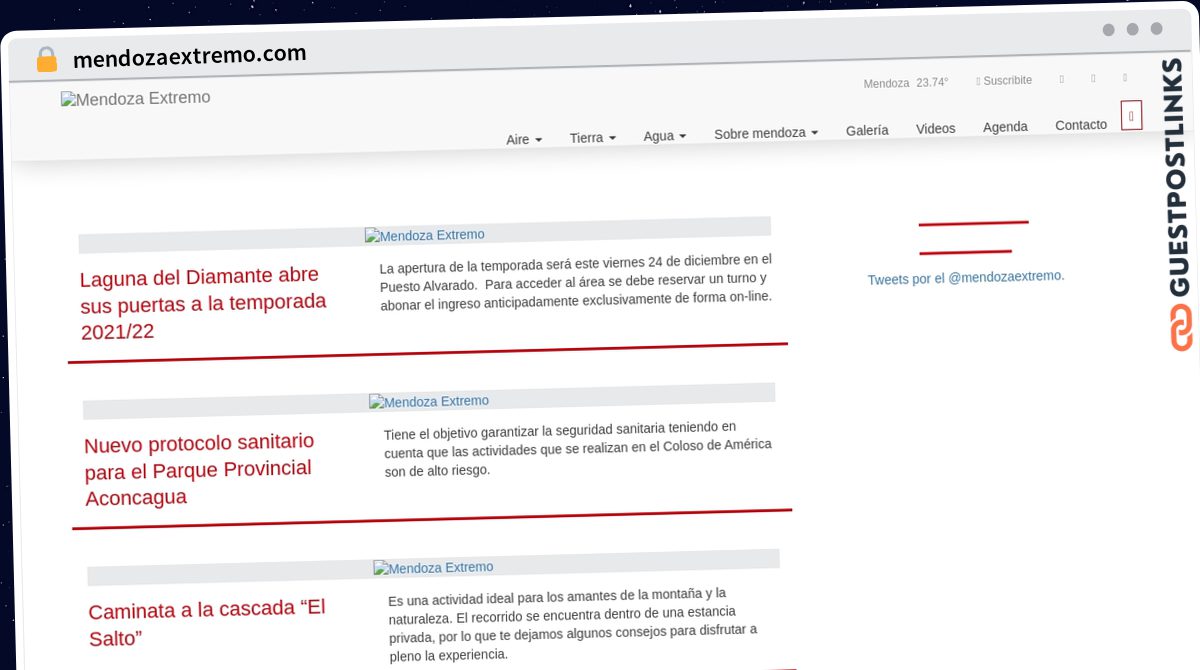Image resolution: width=1200 pixels, height=670 pixels.
Task: Click the rightmost small icon in top bar
Action: [x=1124, y=78]
